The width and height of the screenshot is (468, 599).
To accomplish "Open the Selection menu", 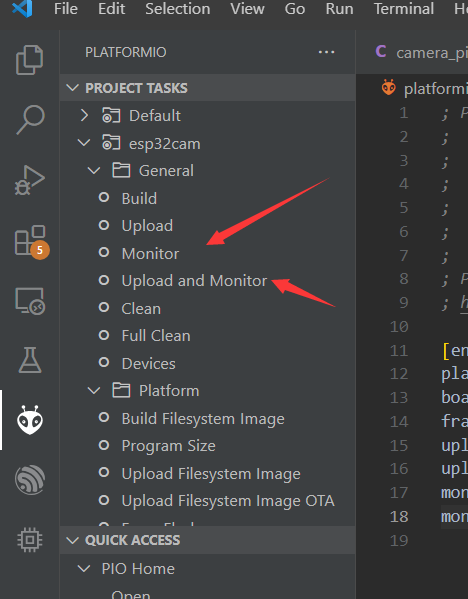I will [x=178, y=9].
